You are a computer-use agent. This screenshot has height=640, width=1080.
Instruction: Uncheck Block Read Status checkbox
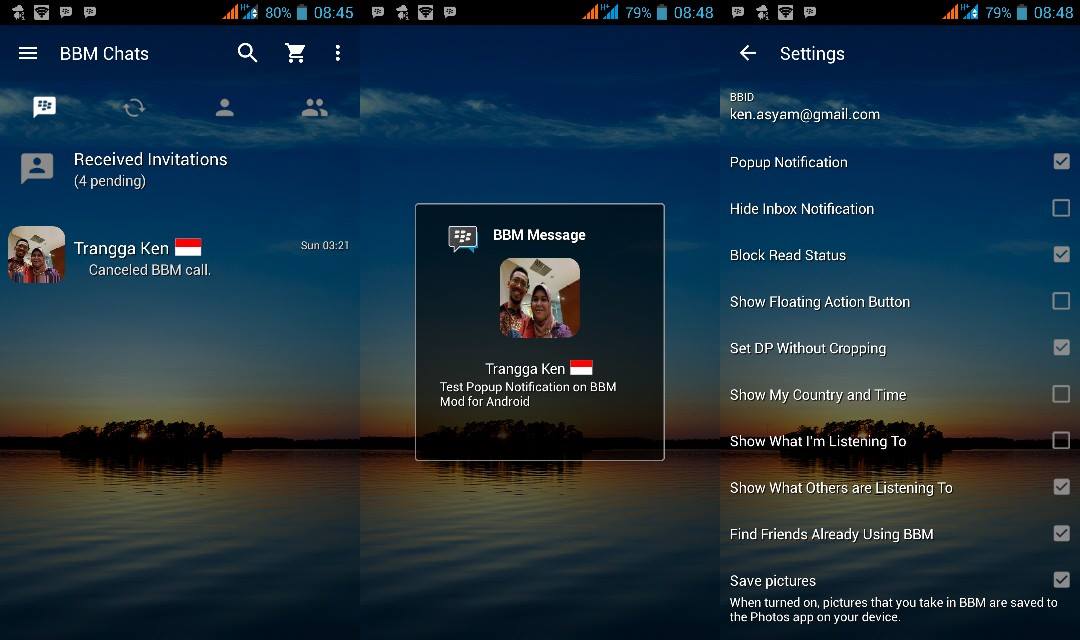point(1061,254)
